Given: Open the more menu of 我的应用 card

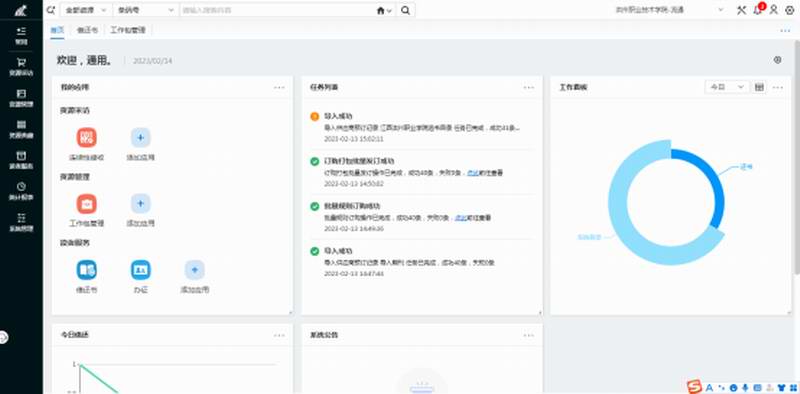Looking at the screenshot, I should (x=279, y=87).
